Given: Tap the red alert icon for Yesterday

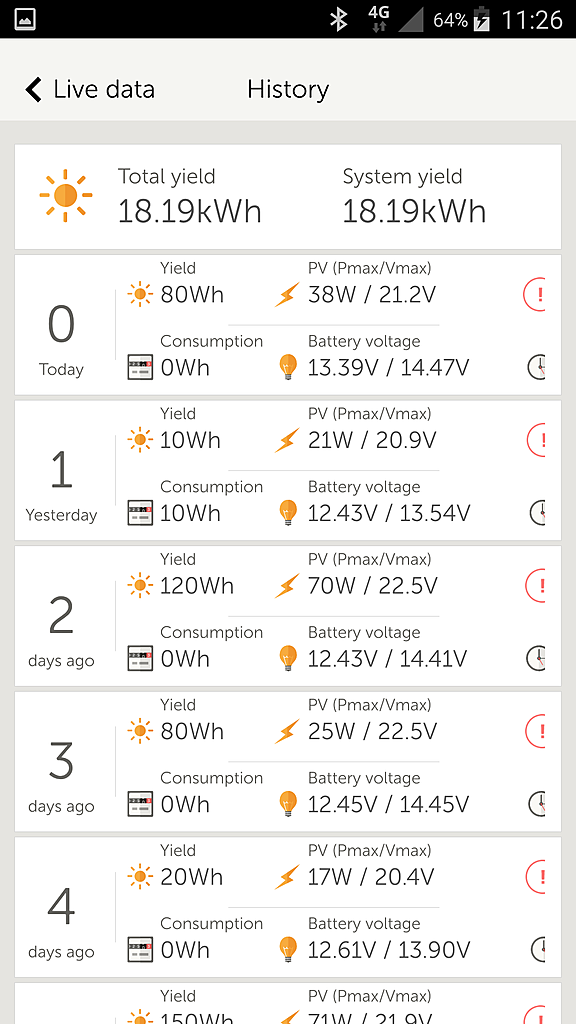Looking at the screenshot, I should (535, 440).
